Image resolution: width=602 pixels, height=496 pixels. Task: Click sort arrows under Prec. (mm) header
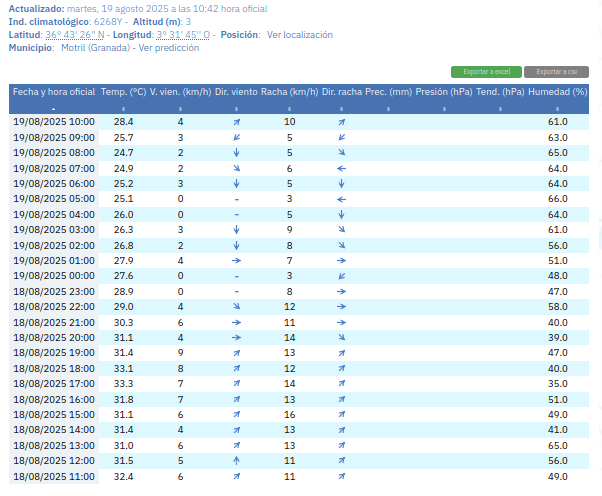click(x=388, y=107)
